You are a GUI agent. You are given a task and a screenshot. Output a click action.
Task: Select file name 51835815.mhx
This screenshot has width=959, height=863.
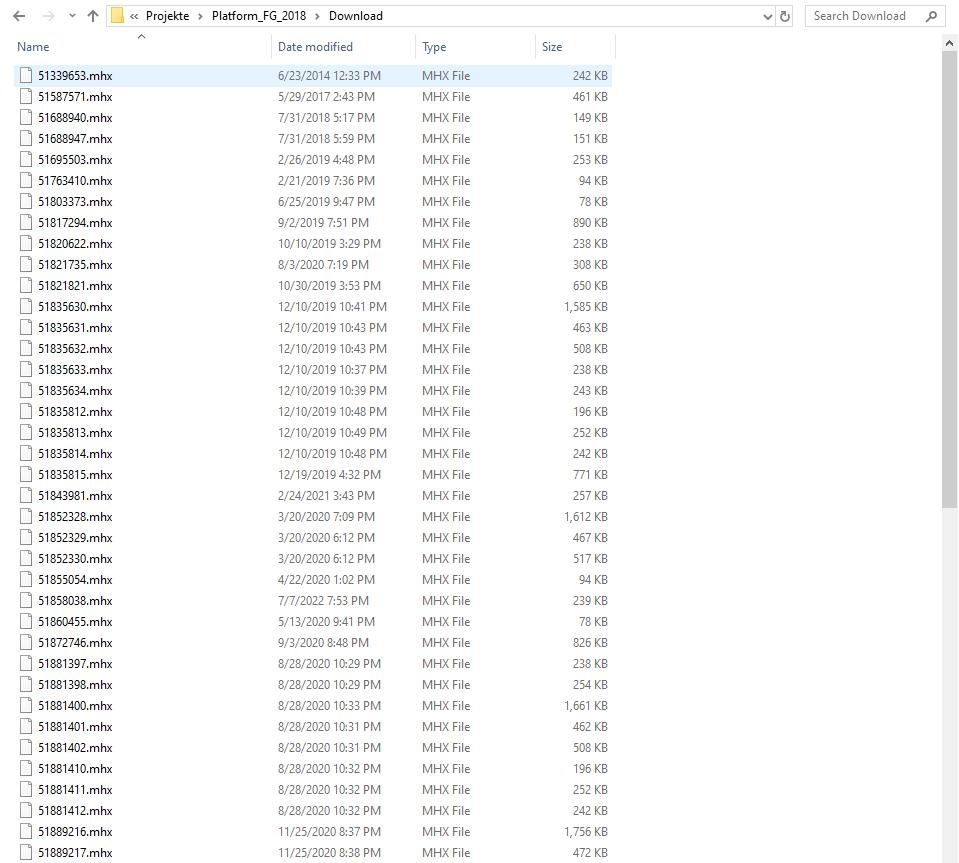tap(75, 475)
